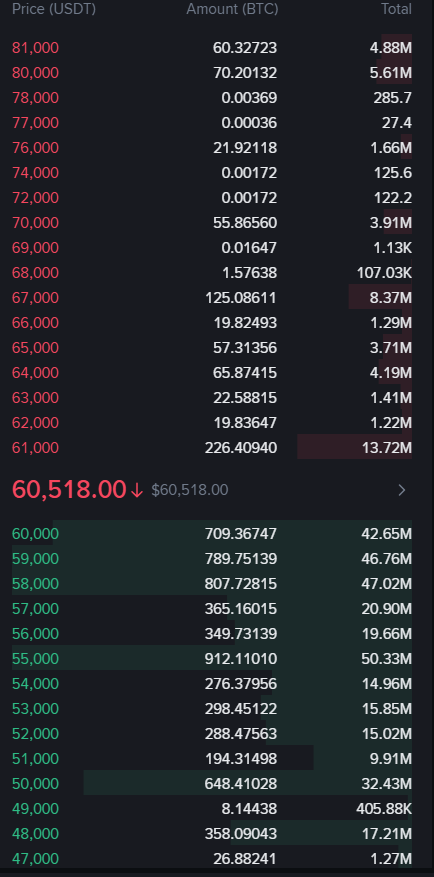Select the 47,000 bid price
Viewport: 434px width, 877px height.
[x=35, y=859]
